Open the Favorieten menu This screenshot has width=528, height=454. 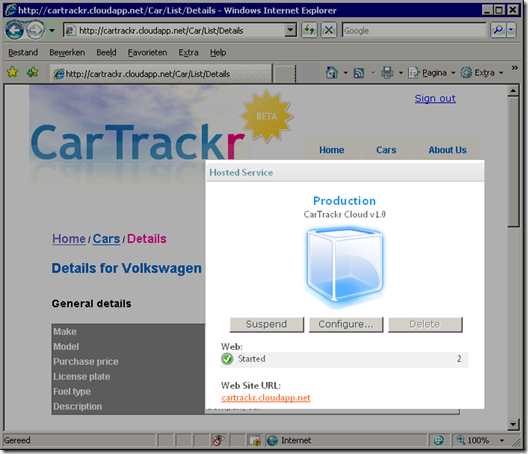[x=147, y=53]
